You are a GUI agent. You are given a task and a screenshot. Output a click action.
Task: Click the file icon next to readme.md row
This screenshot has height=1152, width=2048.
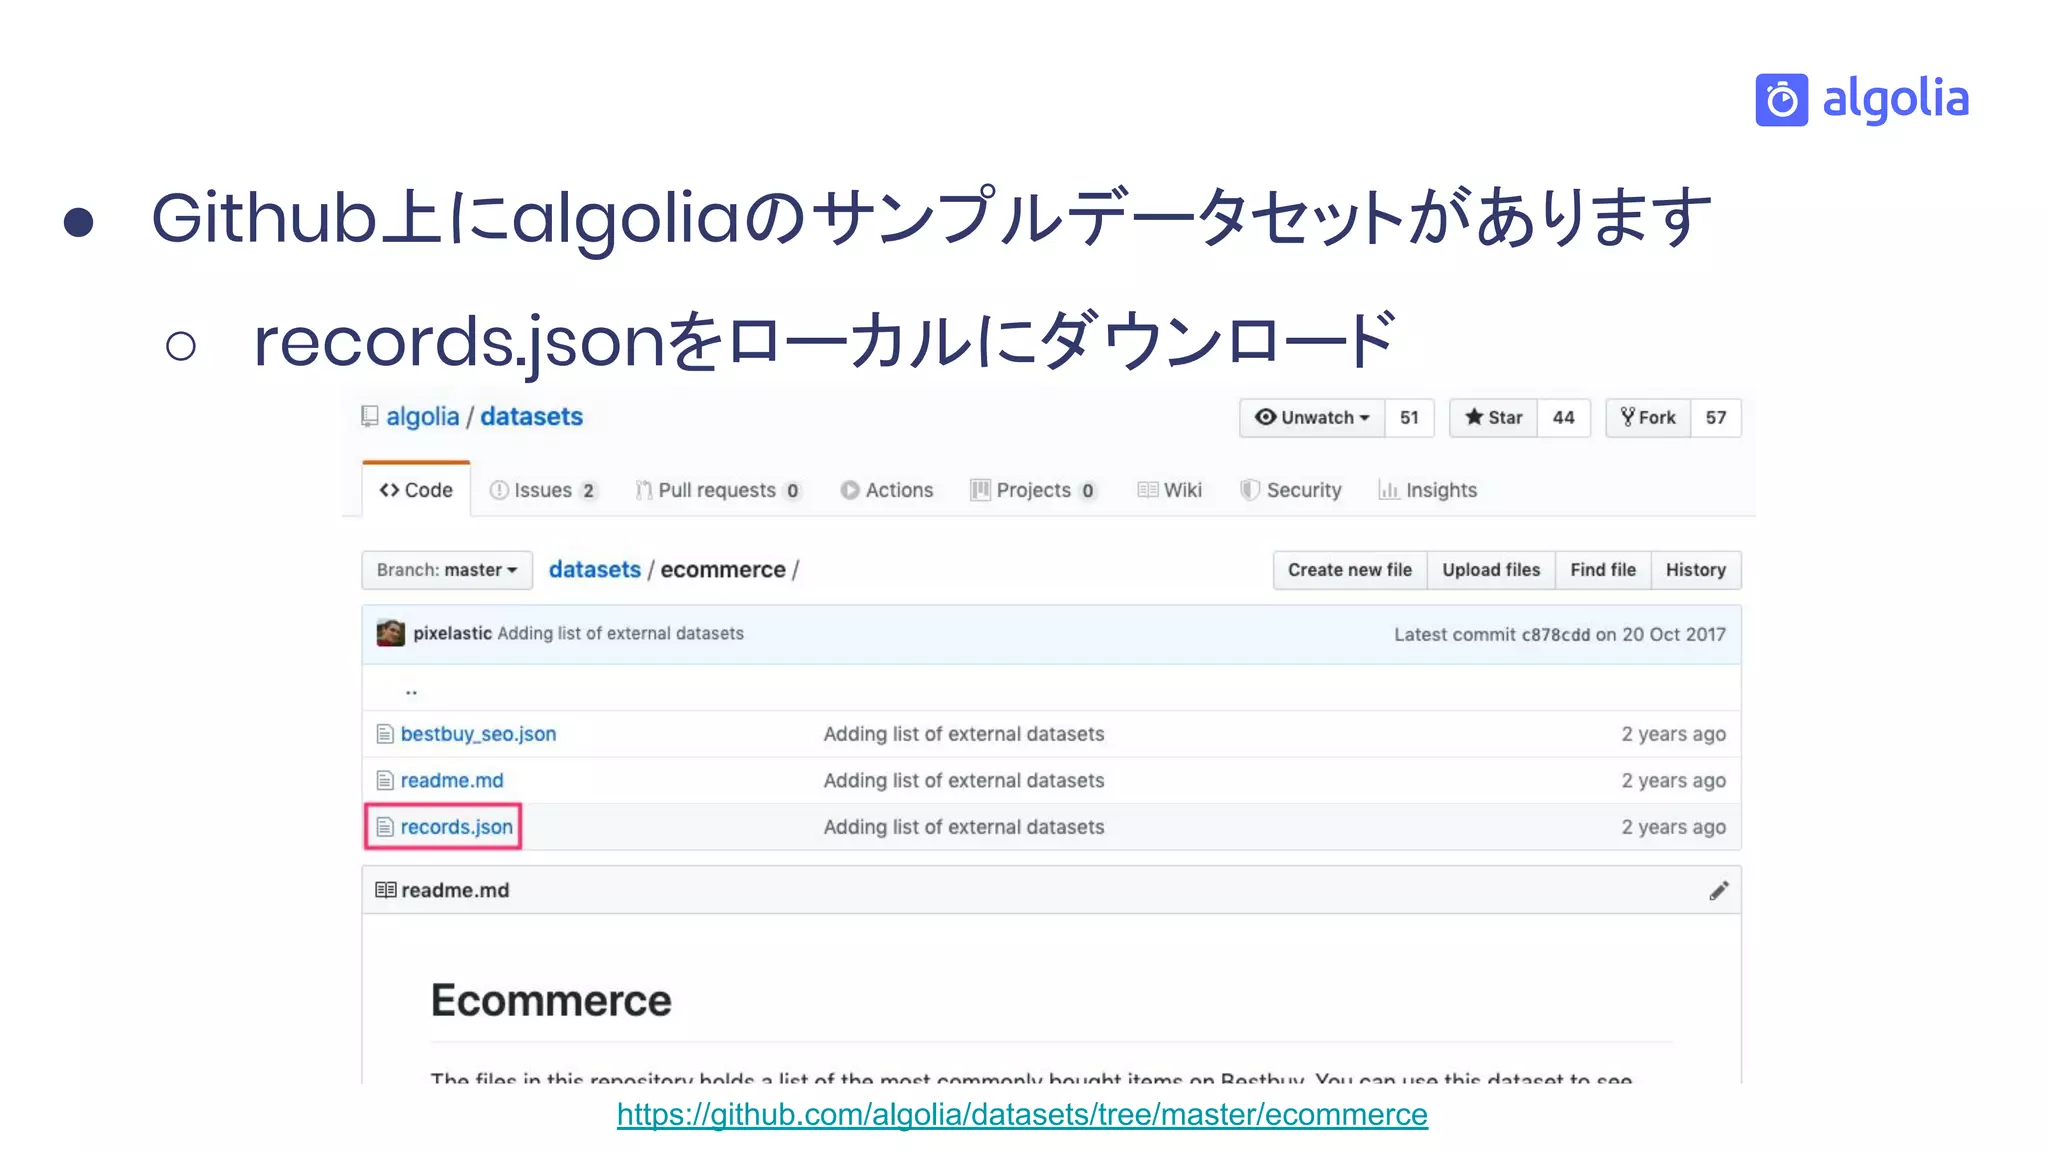tap(385, 780)
